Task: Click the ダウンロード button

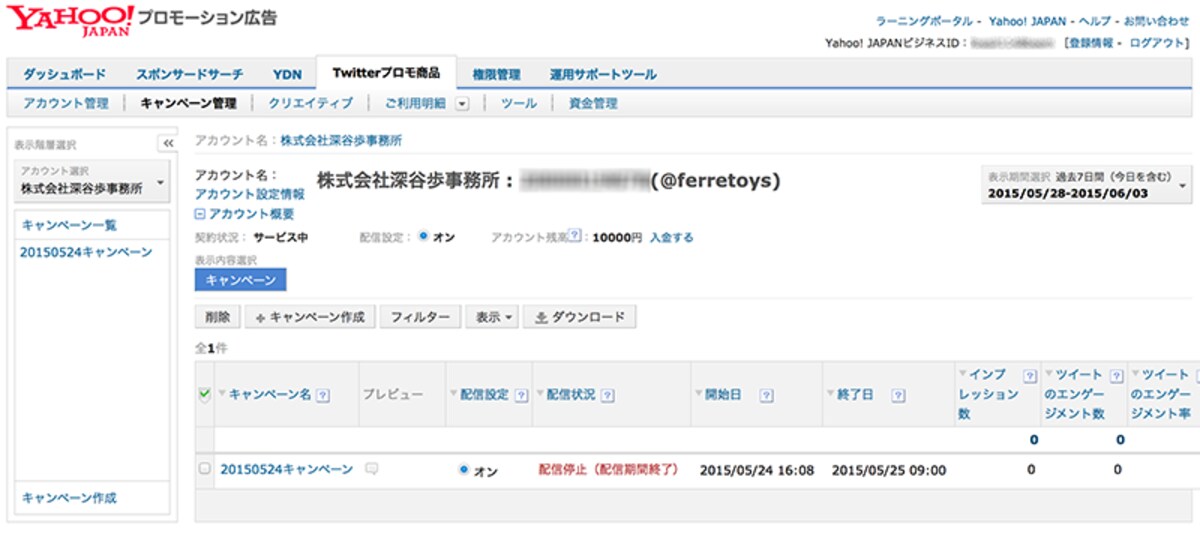Action: 580,317
